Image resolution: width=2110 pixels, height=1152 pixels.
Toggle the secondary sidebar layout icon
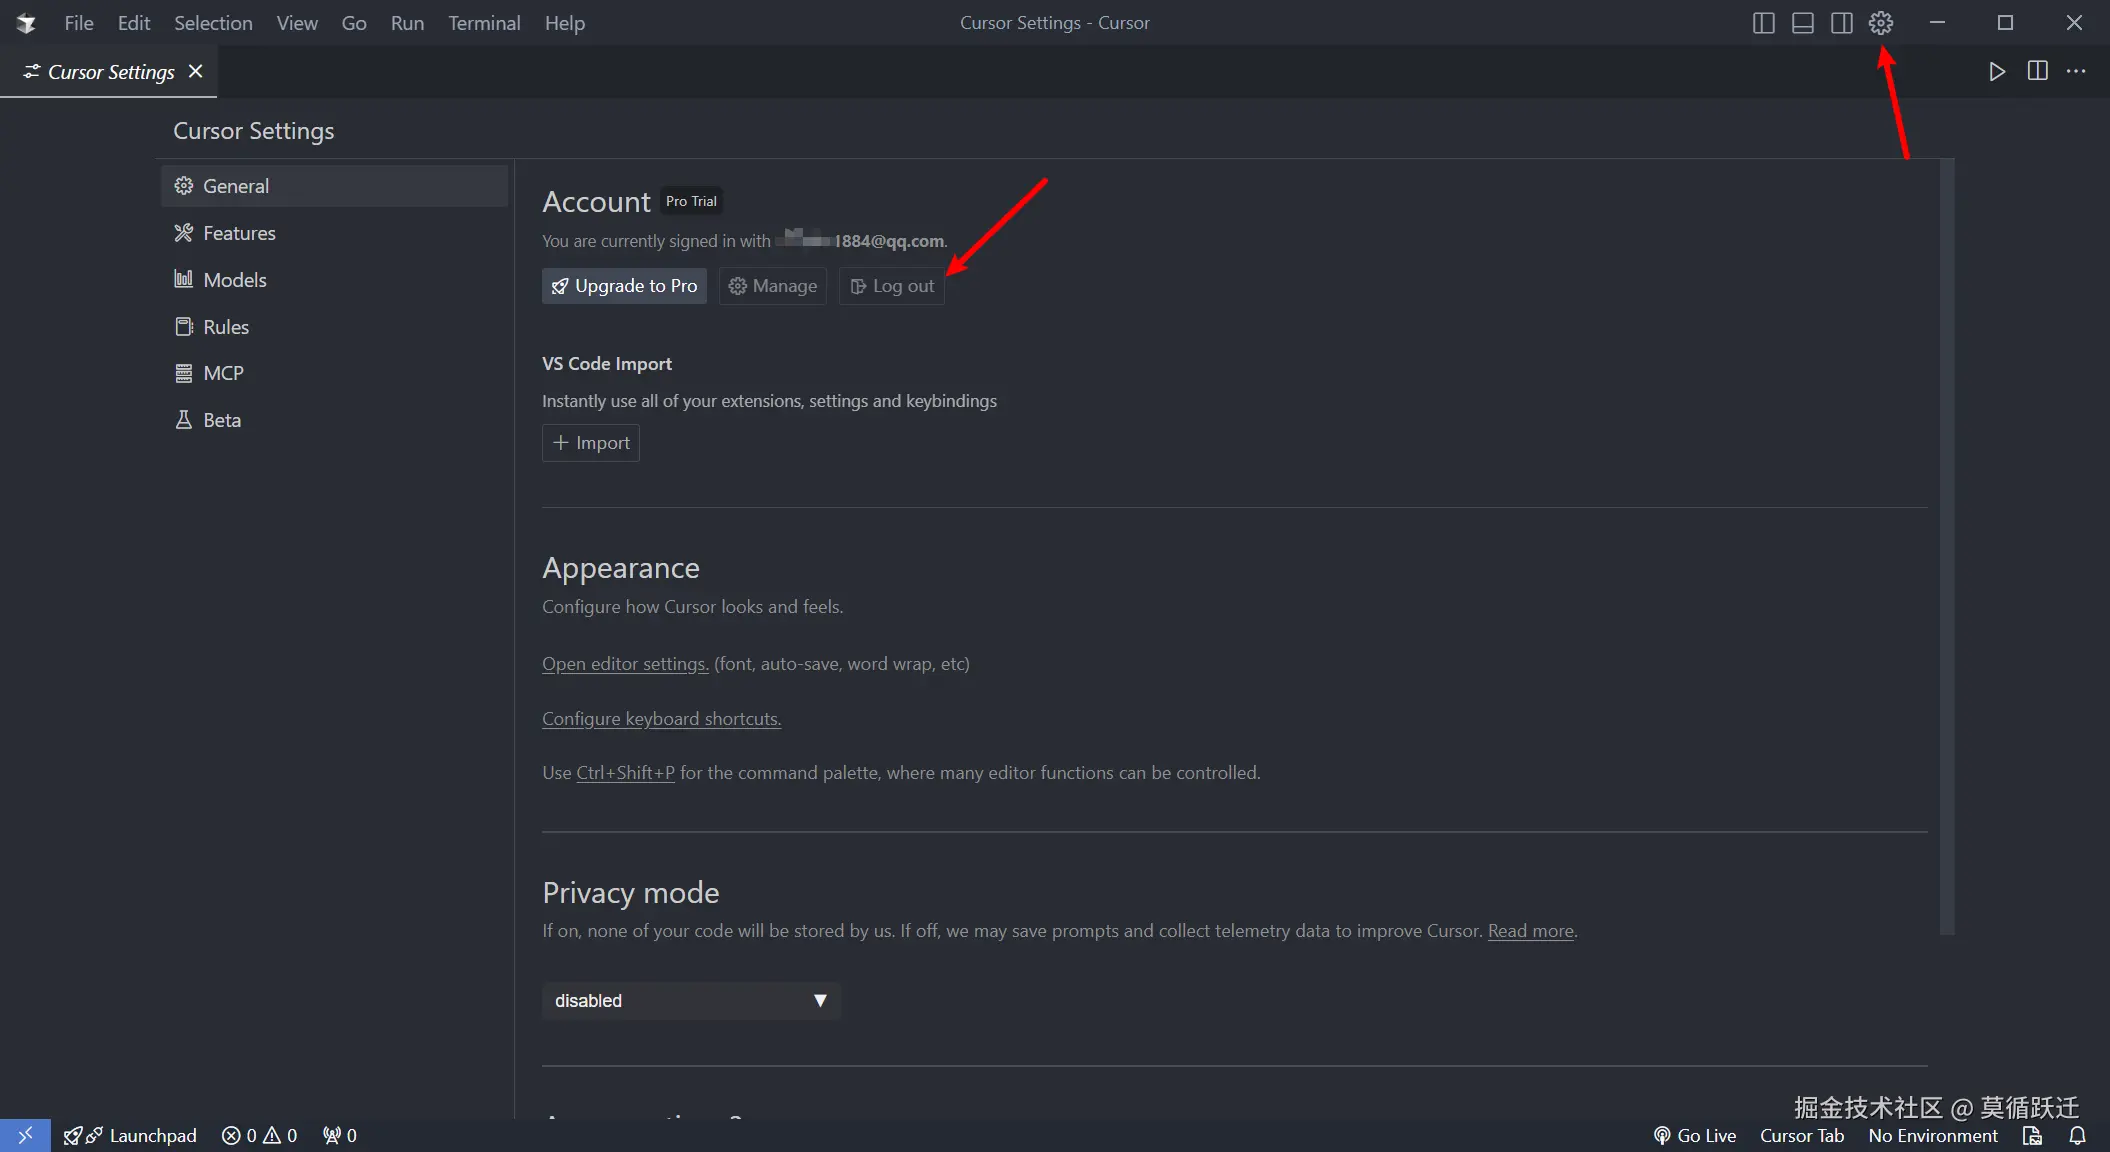click(1841, 23)
